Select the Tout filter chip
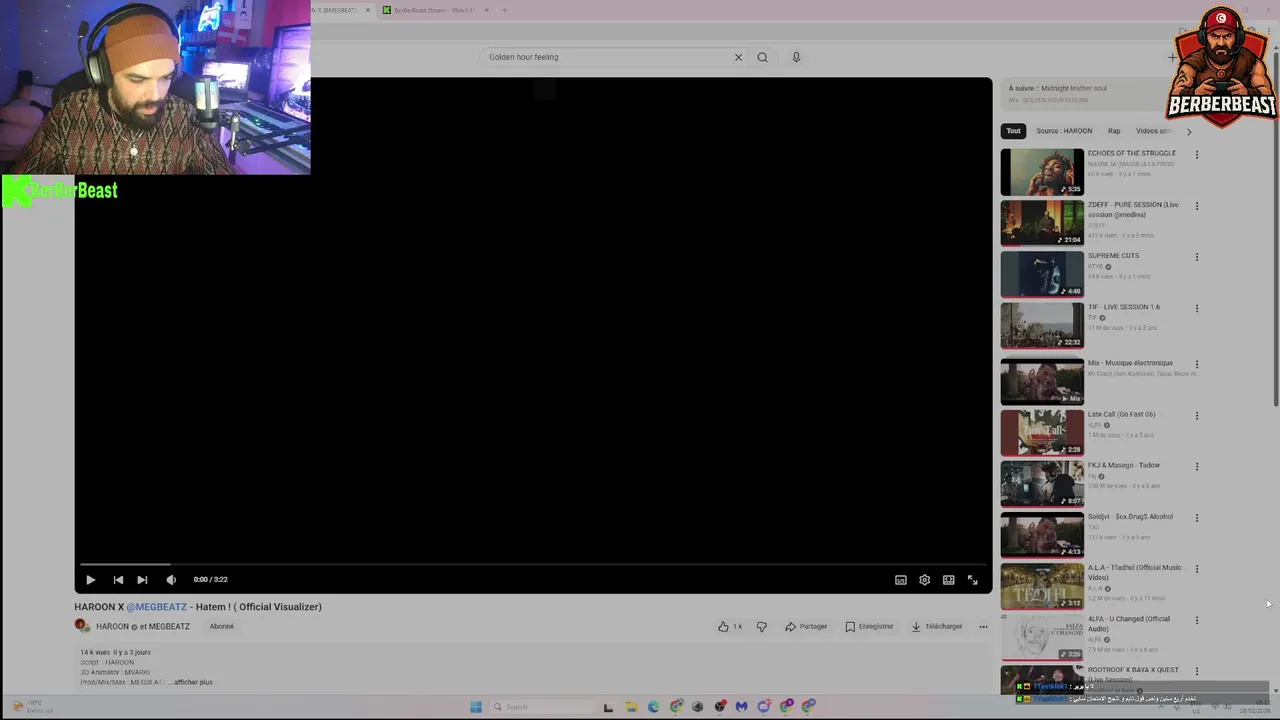Image resolution: width=1280 pixels, height=720 pixels. pos(1013,131)
